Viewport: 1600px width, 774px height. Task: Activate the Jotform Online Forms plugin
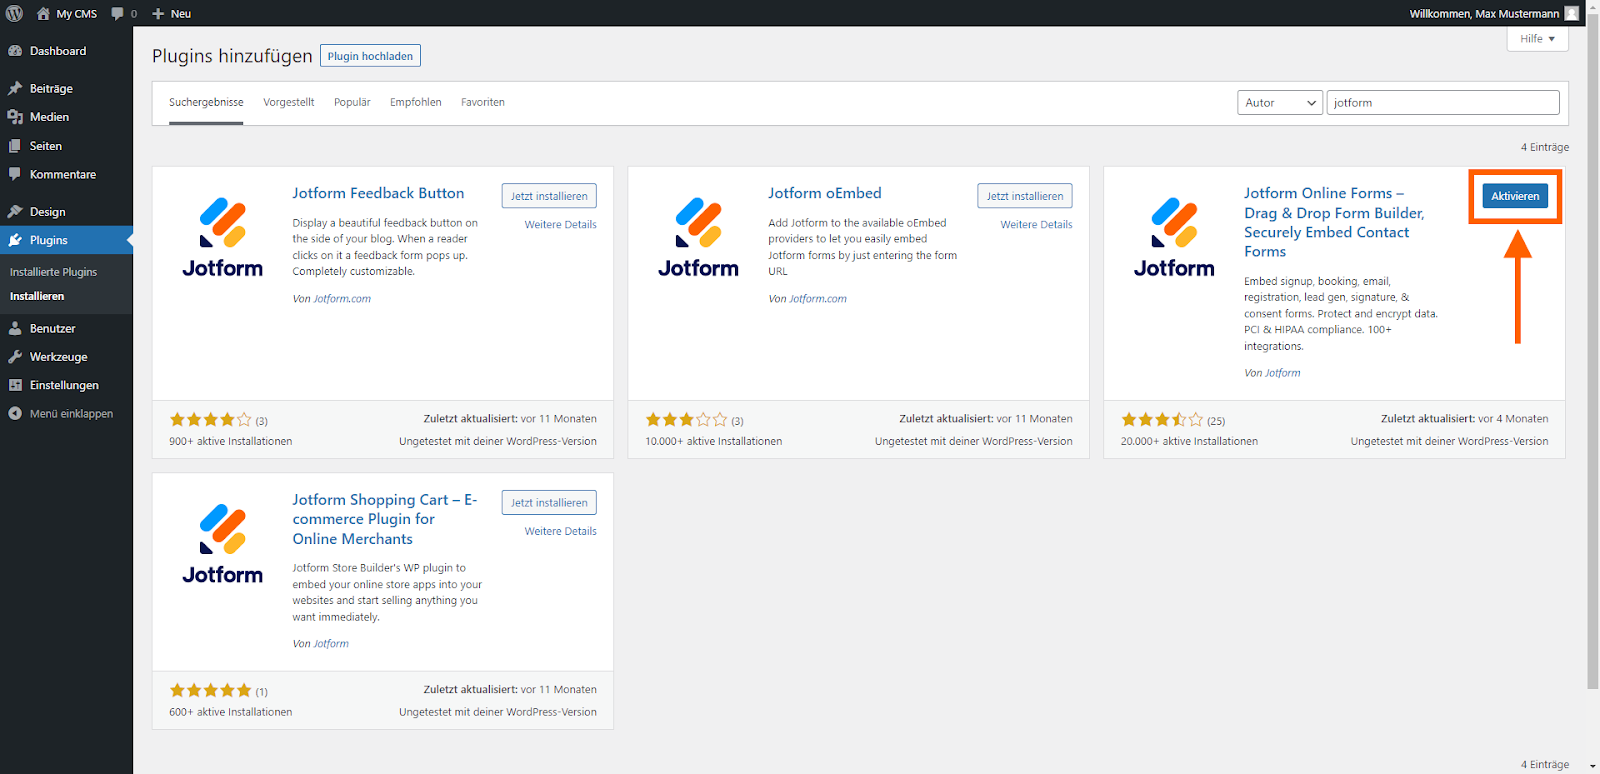[1515, 196]
